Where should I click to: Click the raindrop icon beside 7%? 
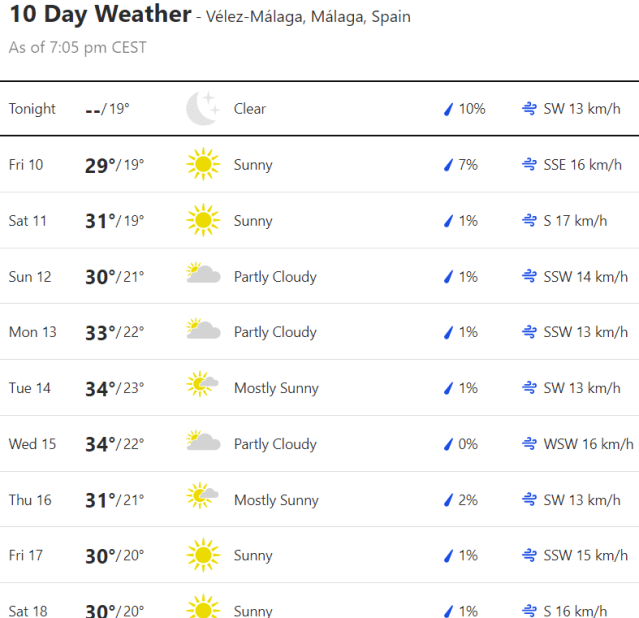[449, 165]
